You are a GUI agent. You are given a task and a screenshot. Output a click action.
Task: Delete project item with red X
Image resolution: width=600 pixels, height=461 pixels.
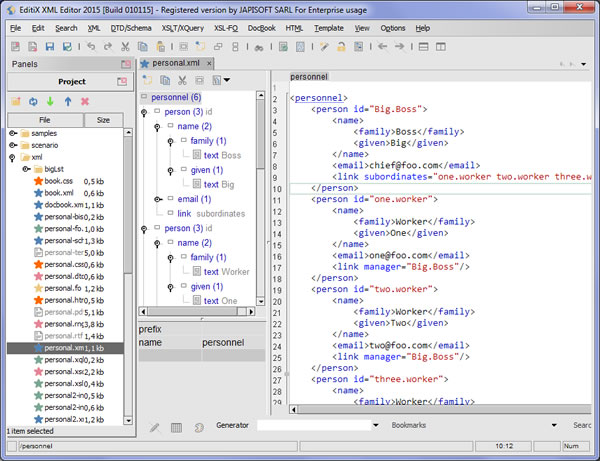click(x=85, y=101)
